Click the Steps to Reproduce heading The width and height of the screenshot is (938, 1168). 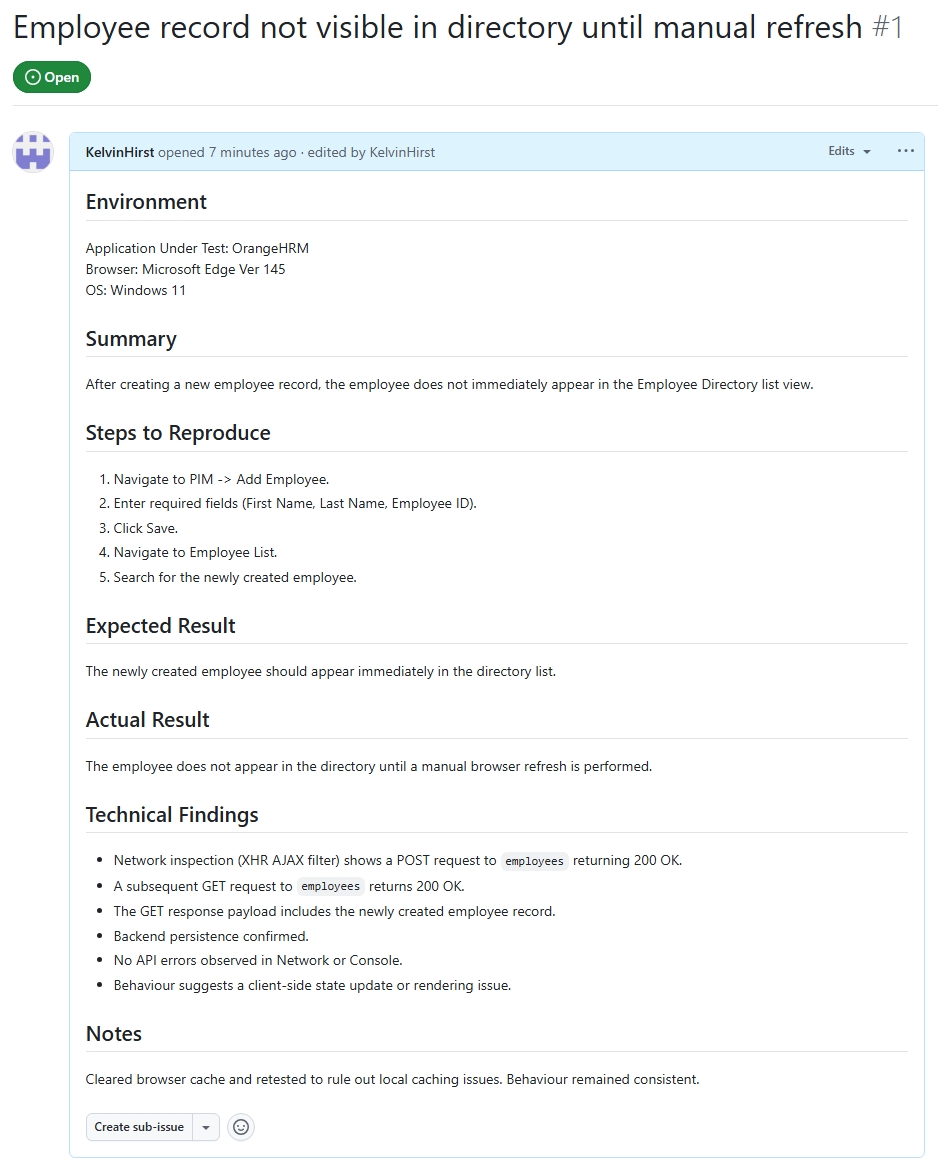pos(178,432)
